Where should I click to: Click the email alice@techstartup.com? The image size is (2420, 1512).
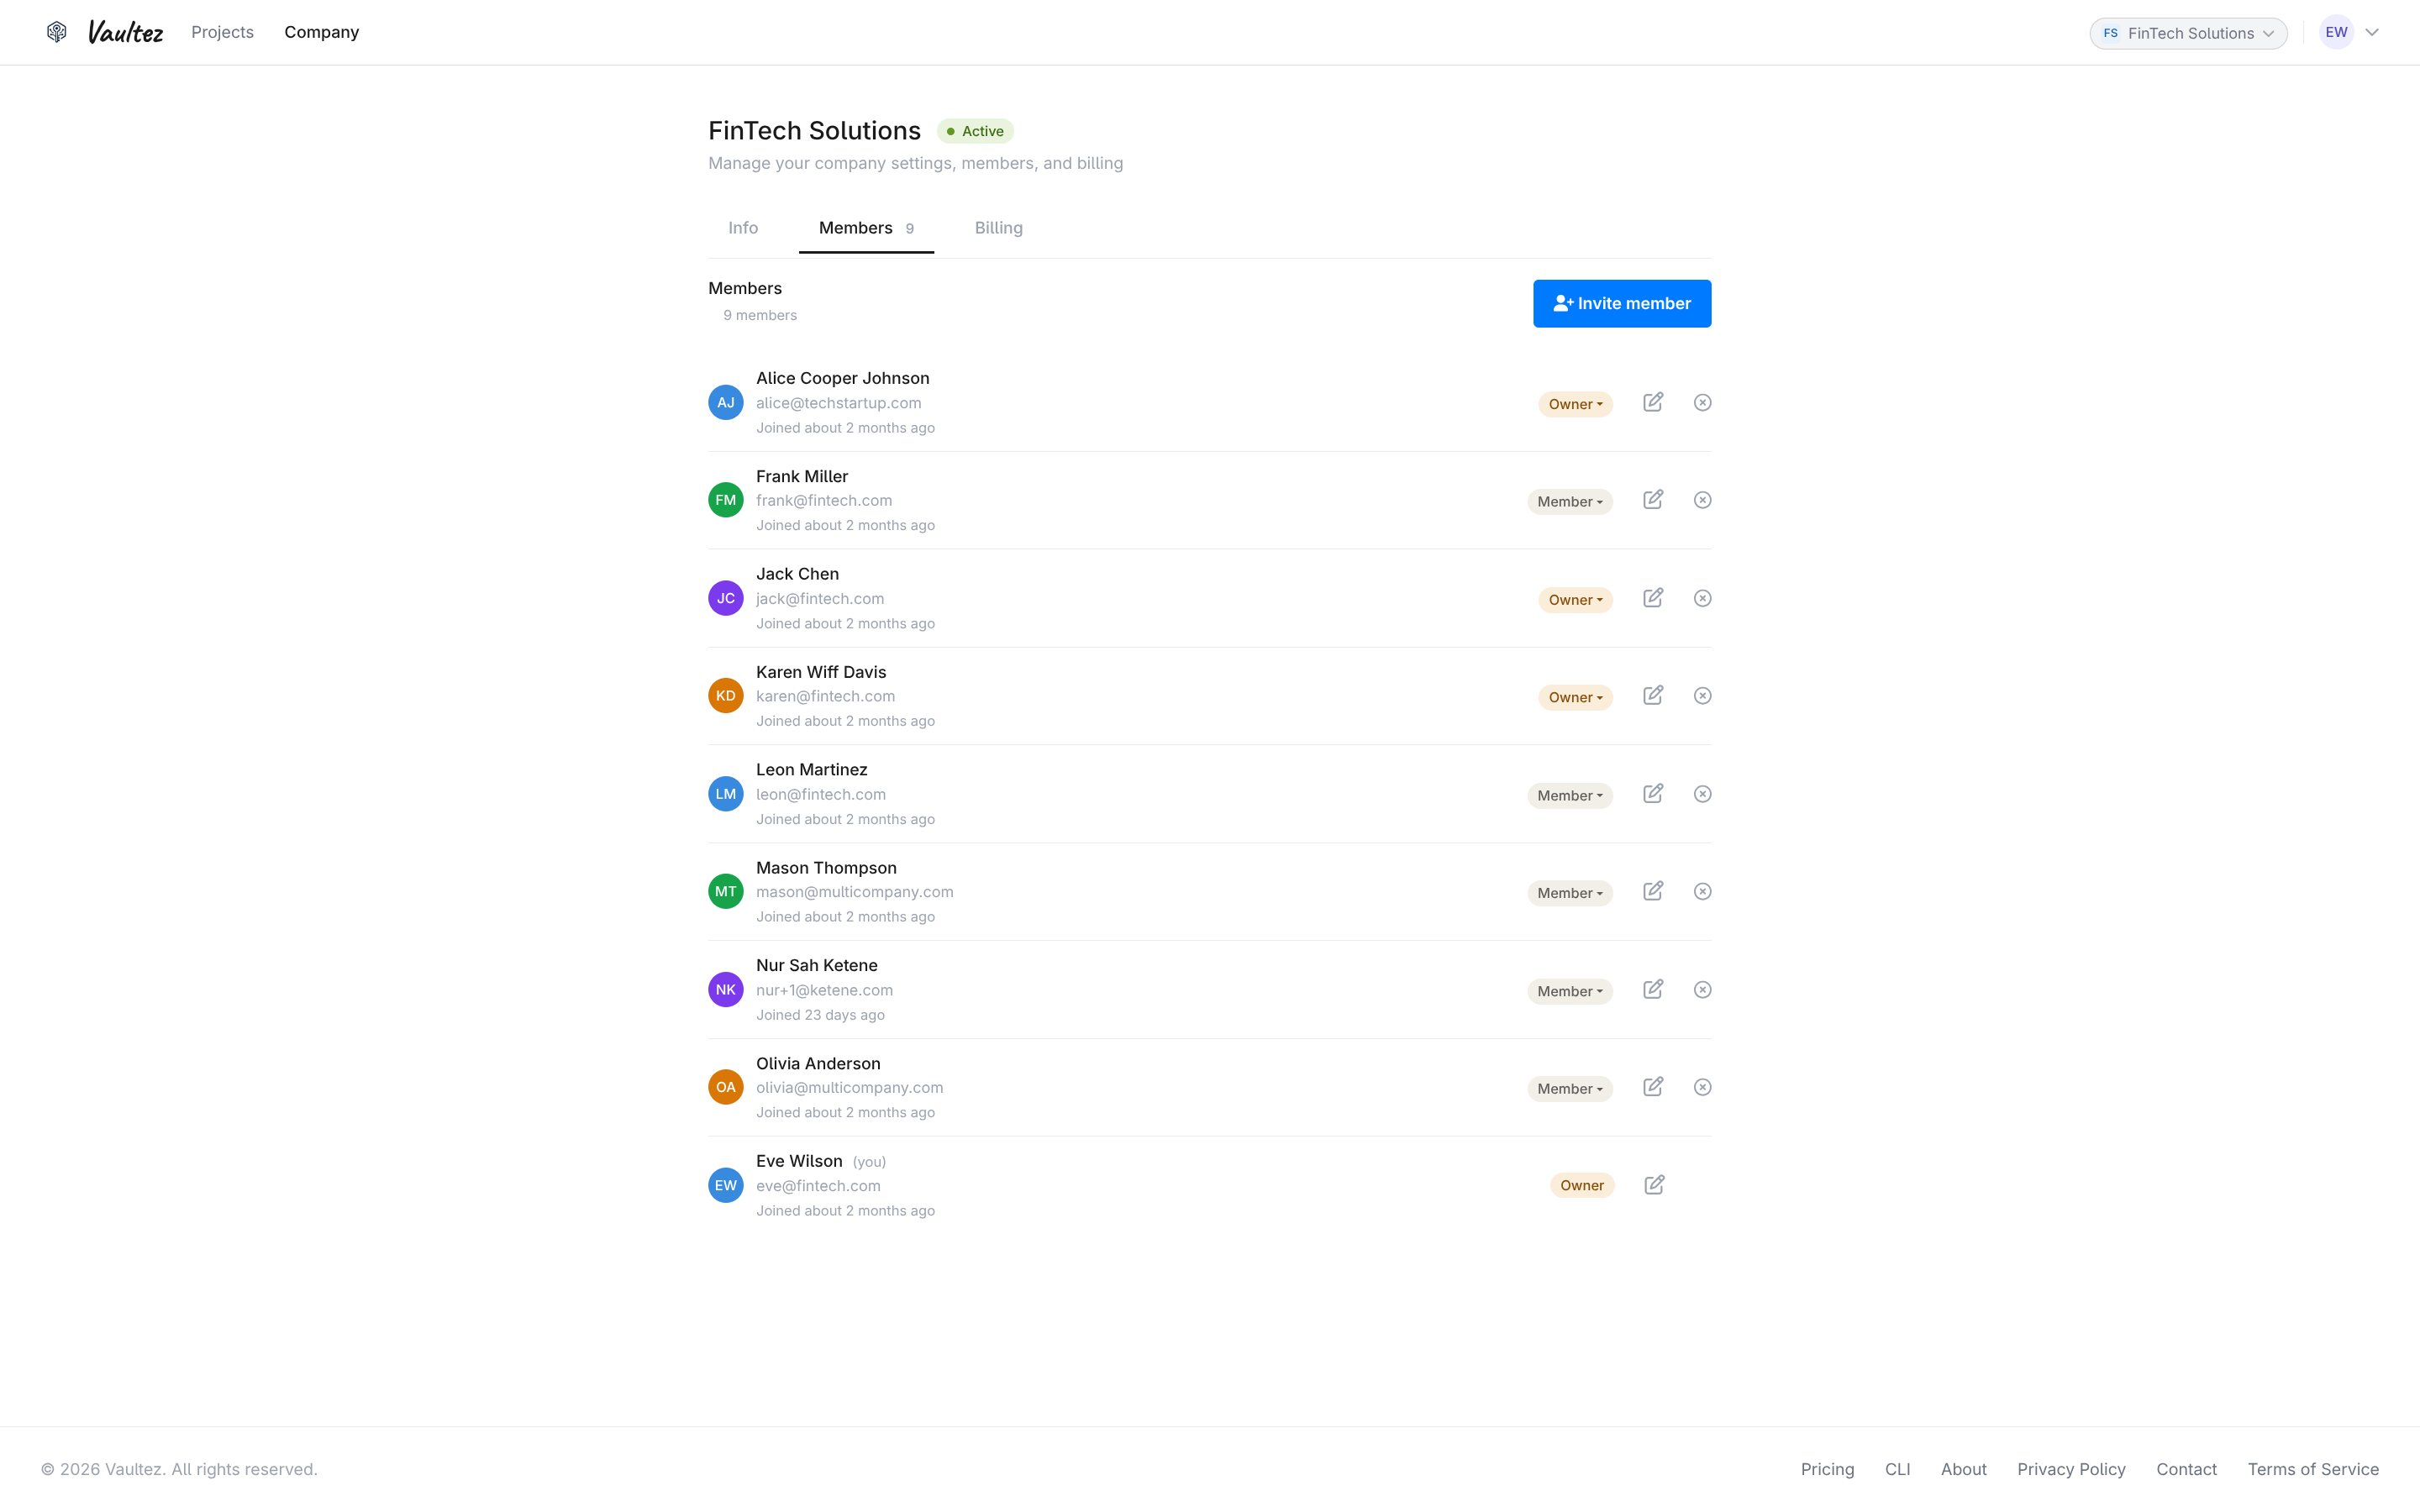click(838, 403)
